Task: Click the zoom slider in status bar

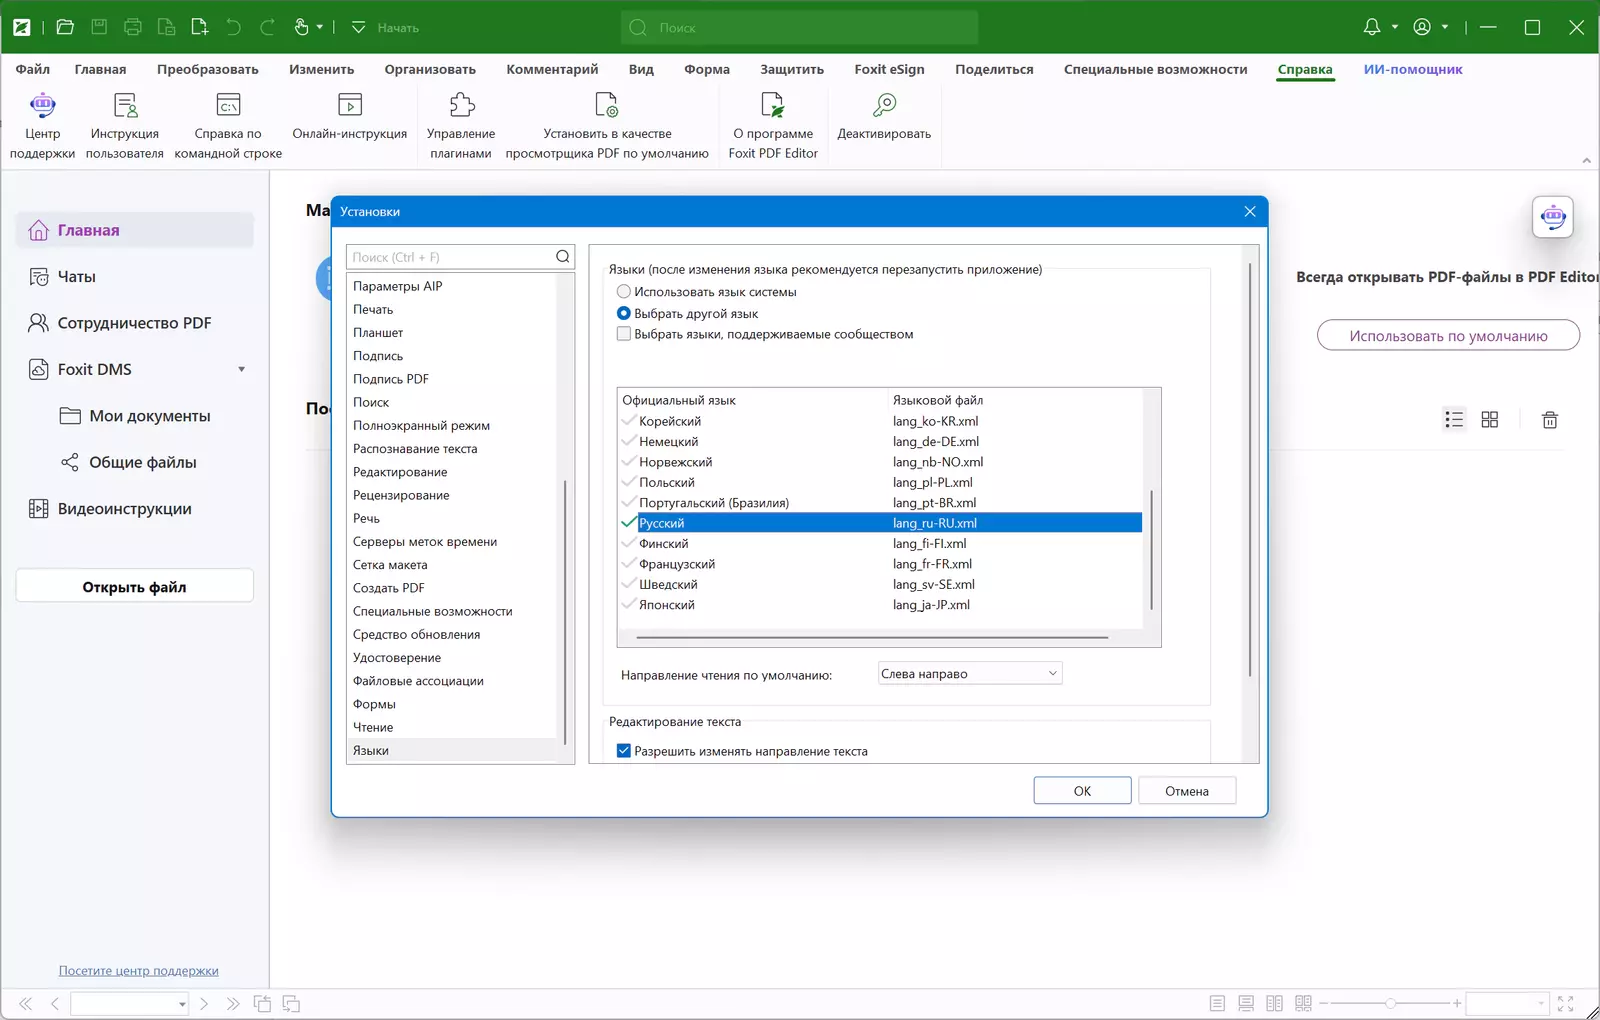Action: pyautogui.click(x=1391, y=1003)
